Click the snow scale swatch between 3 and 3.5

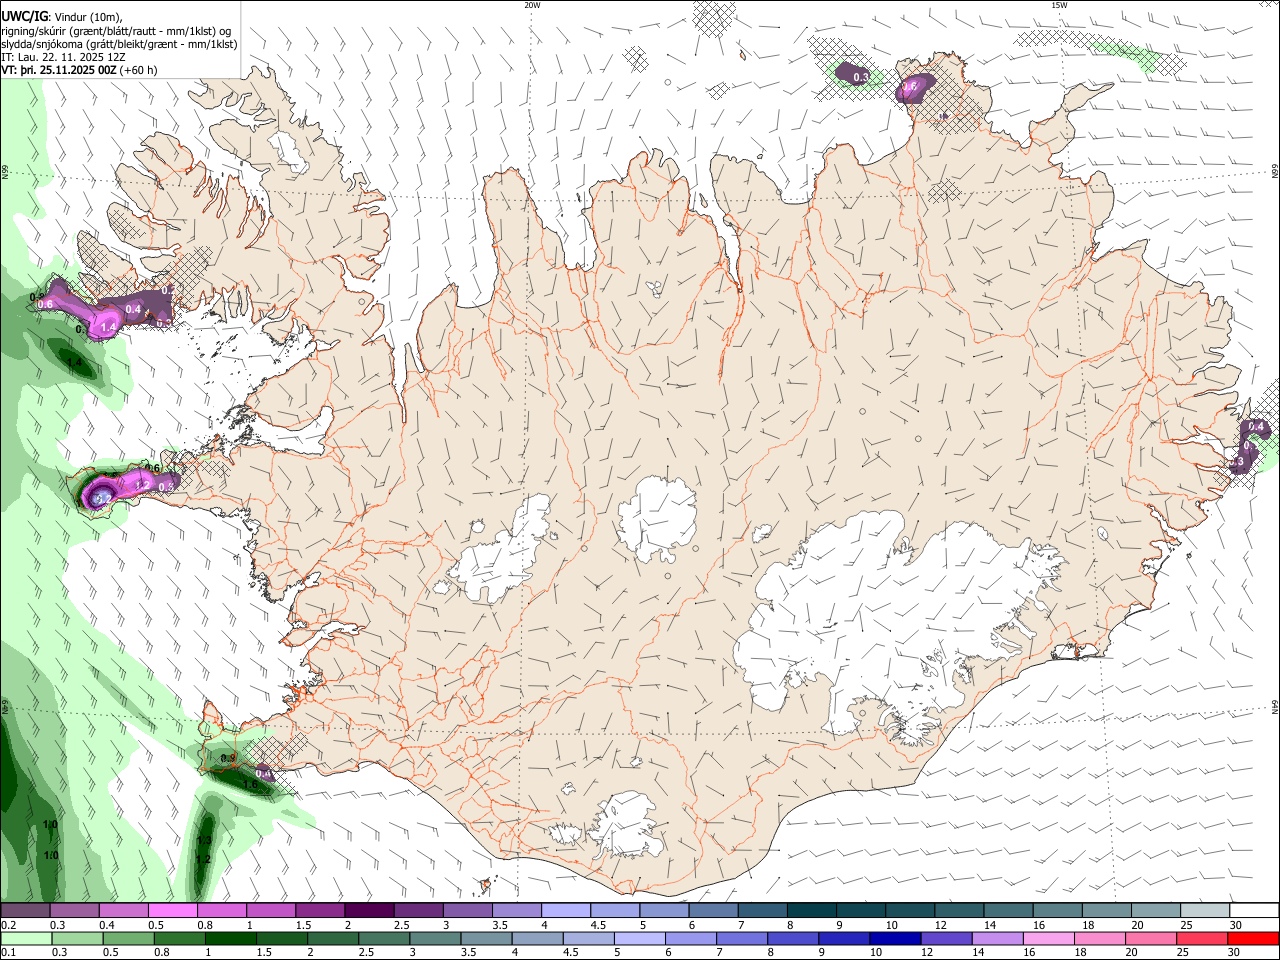point(468,910)
